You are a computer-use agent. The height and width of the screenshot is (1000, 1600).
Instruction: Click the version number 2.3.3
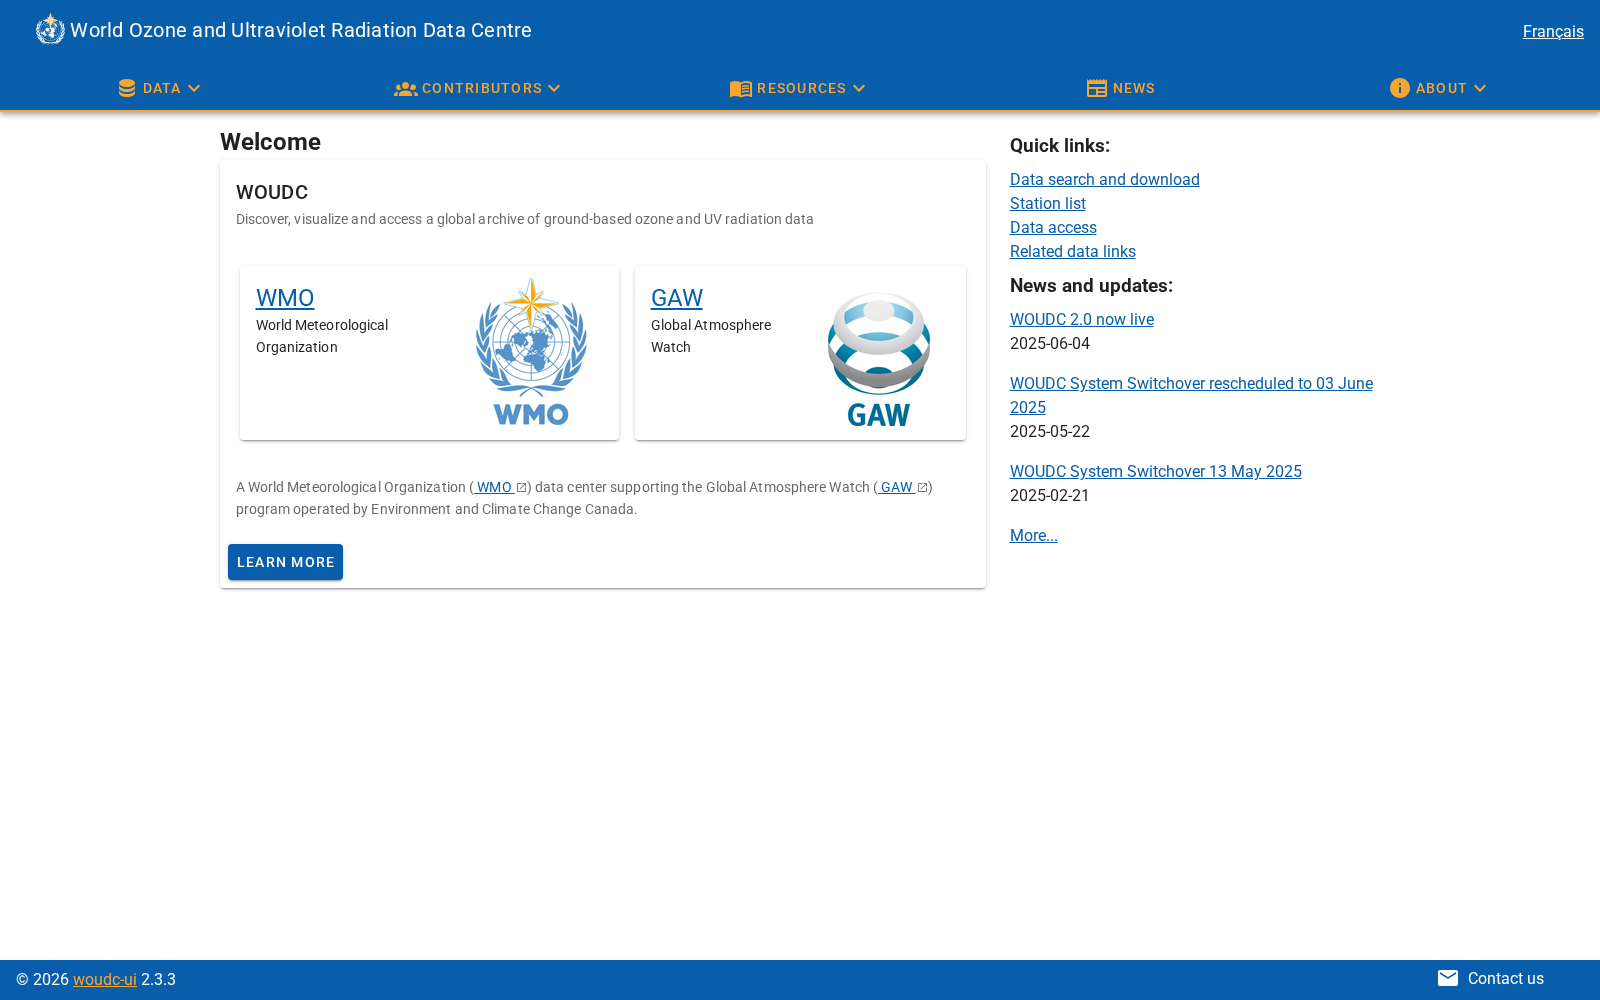pyautogui.click(x=158, y=979)
